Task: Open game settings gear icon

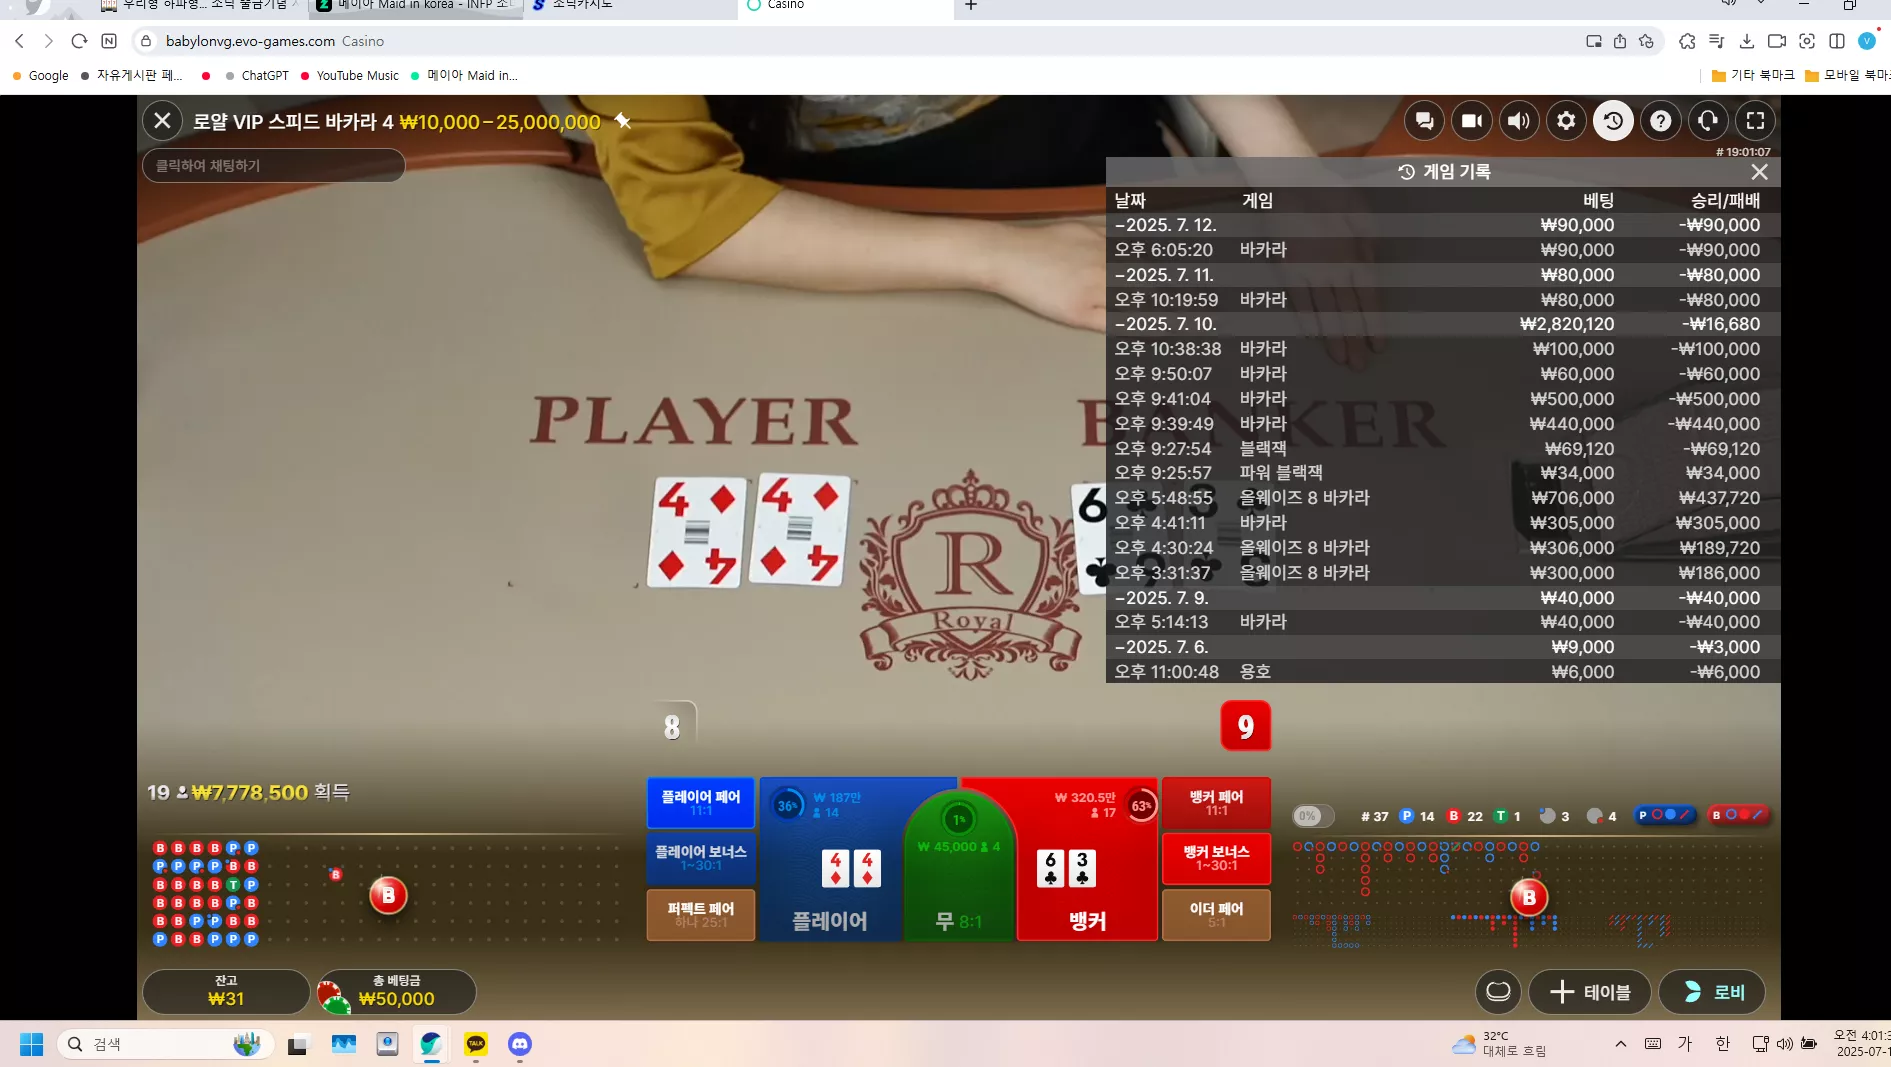Action: pyautogui.click(x=1566, y=121)
